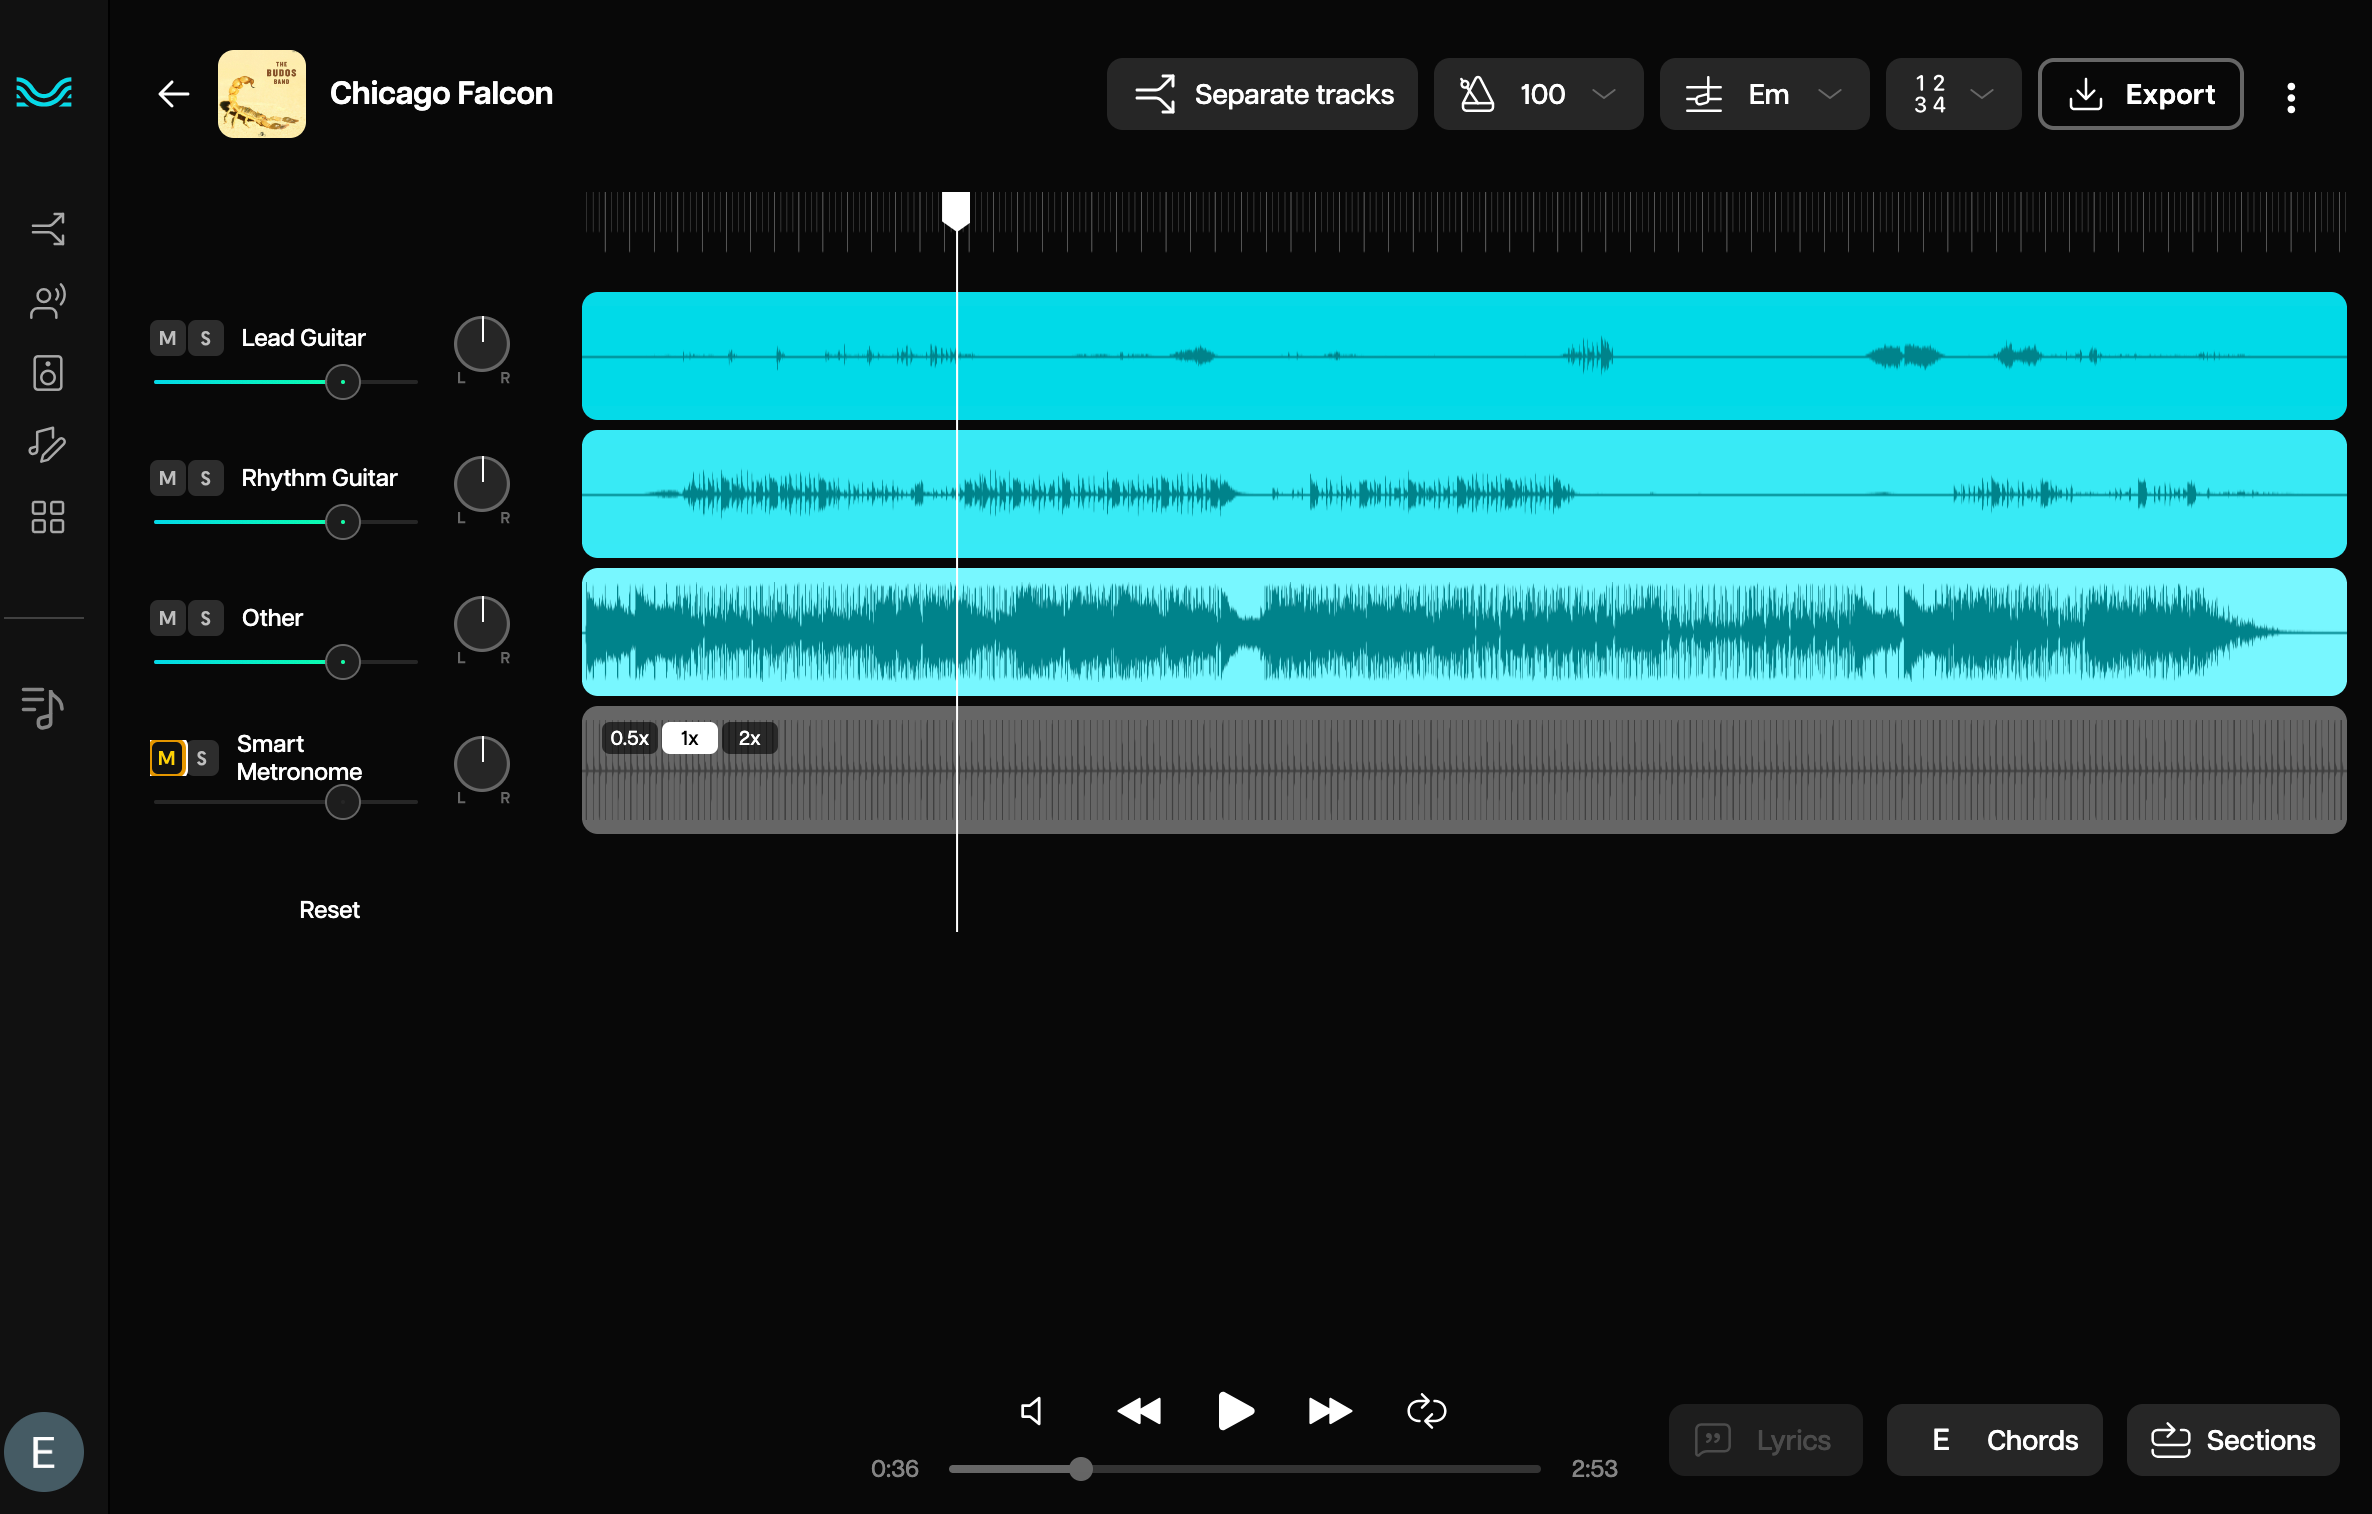Screen dimensions: 2372x1514
Task: Unmute the Smart Metronome track
Action: pyautogui.click(x=167, y=758)
